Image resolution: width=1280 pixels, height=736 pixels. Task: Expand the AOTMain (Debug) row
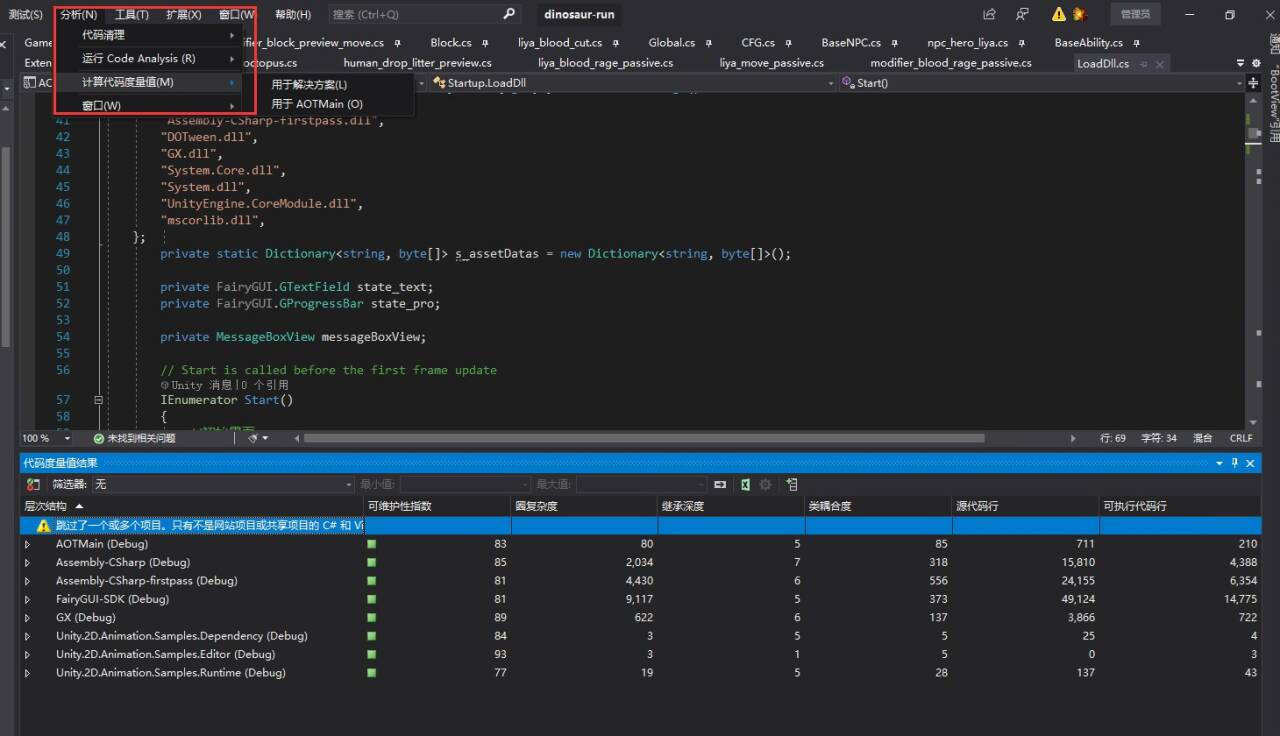click(x=28, y=544)
